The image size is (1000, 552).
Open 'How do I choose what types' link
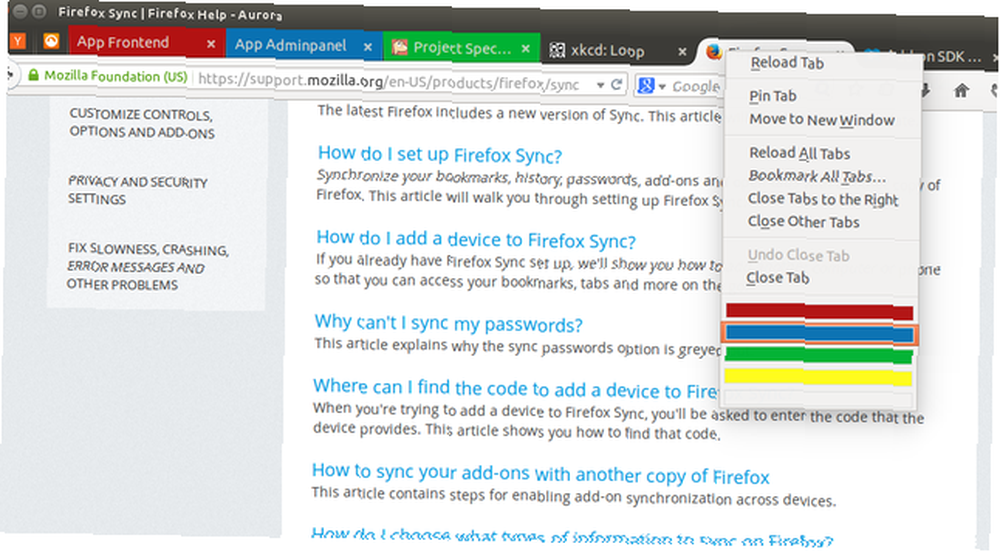point(572,537)
